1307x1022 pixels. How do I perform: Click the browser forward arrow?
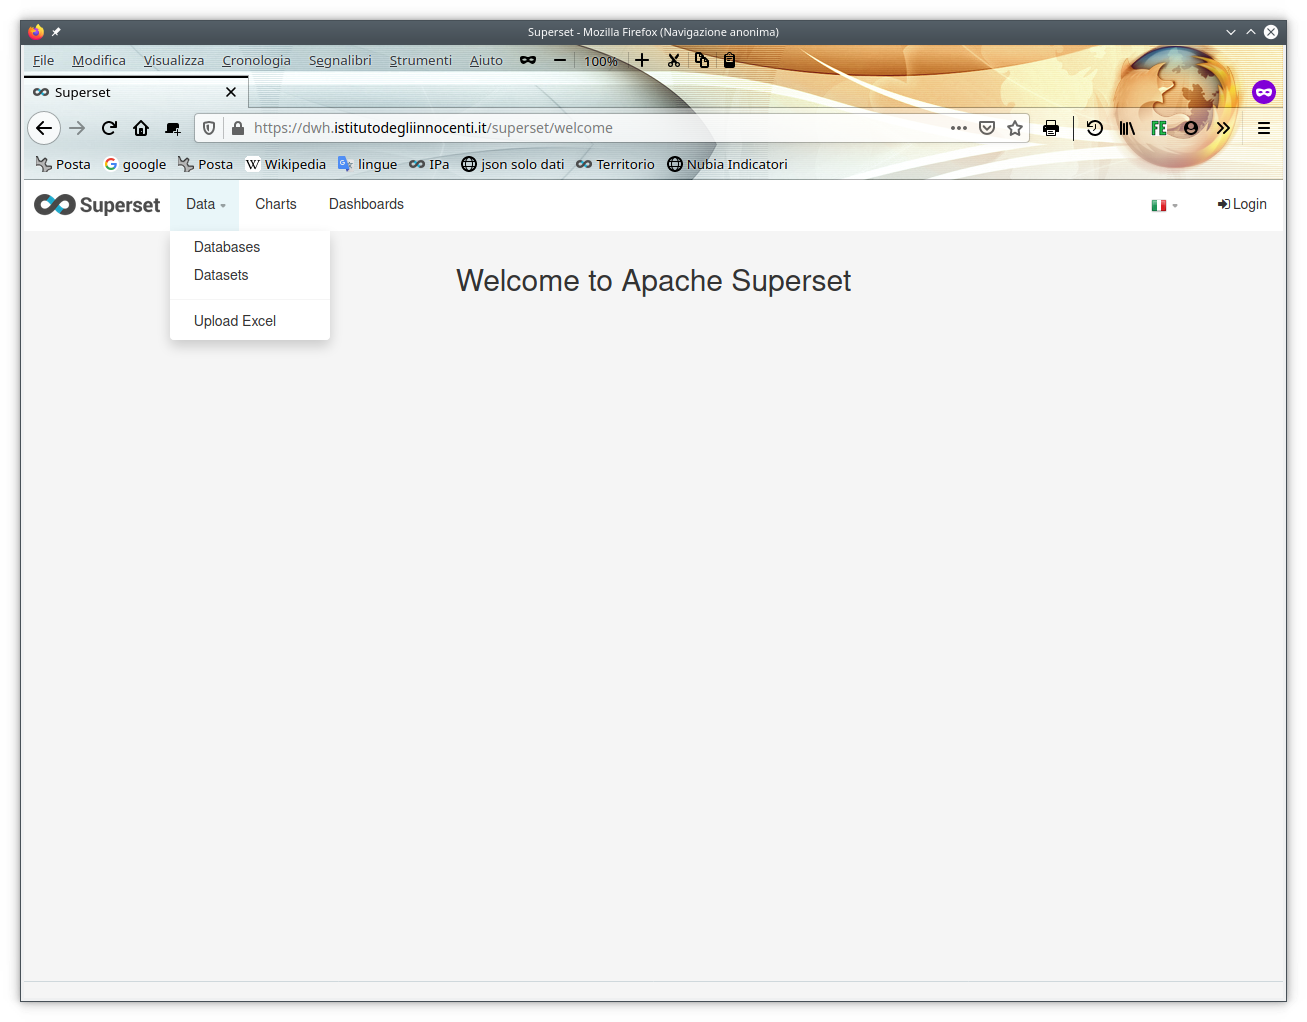tap(77, 128)
